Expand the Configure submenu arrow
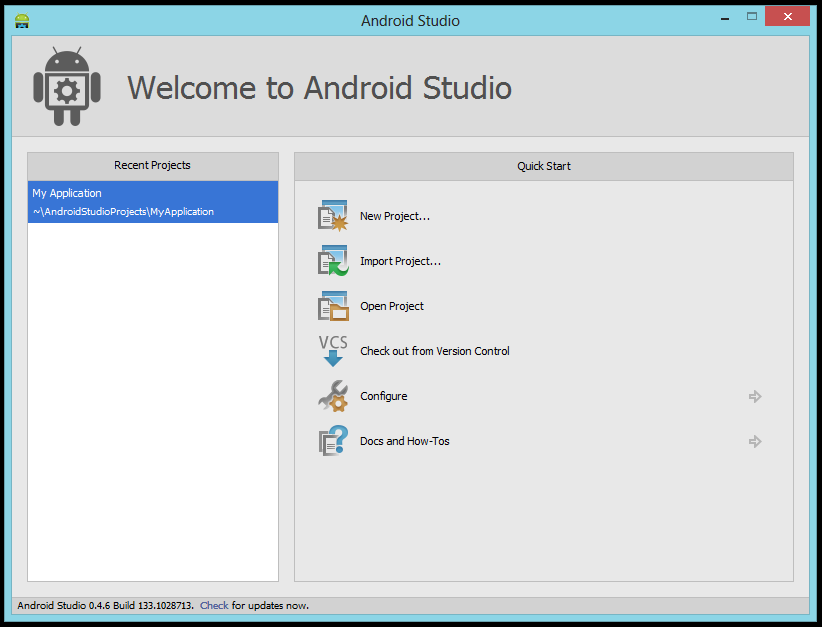 point(755,397)
